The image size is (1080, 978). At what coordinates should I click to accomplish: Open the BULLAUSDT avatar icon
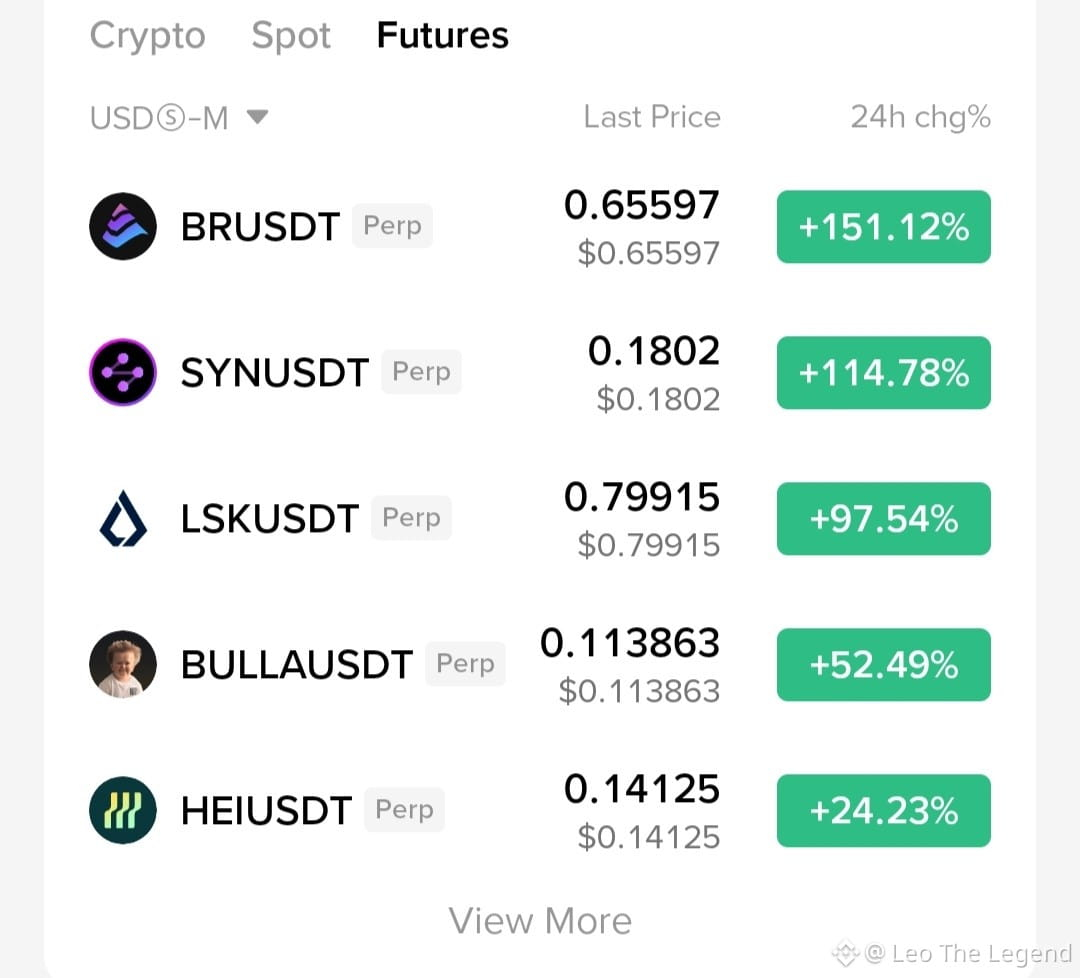coord(123,664)
